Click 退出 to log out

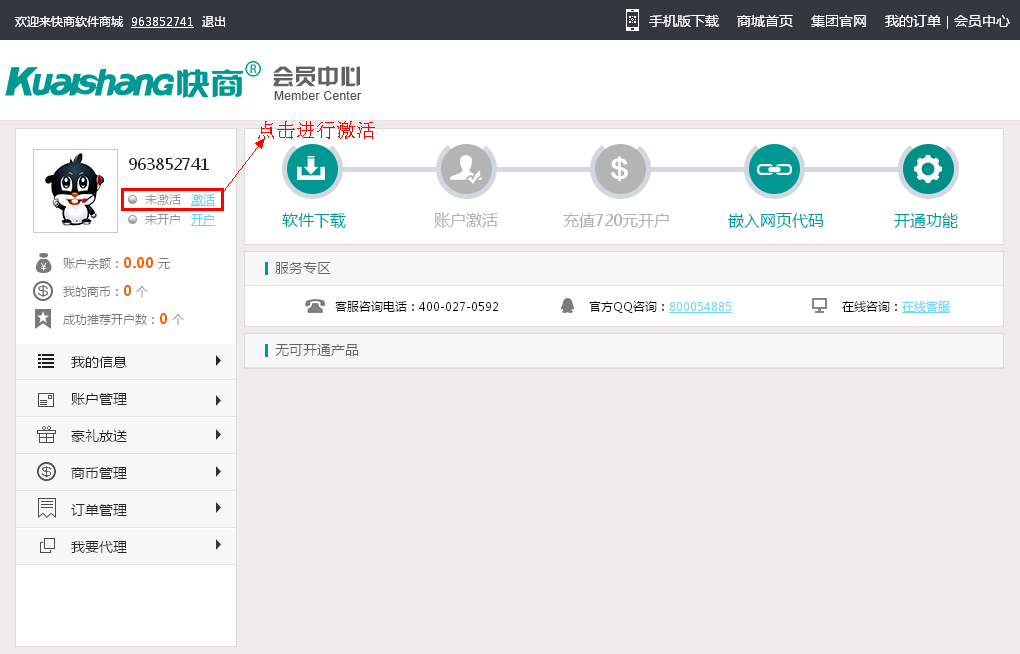[x=214, y=21]
